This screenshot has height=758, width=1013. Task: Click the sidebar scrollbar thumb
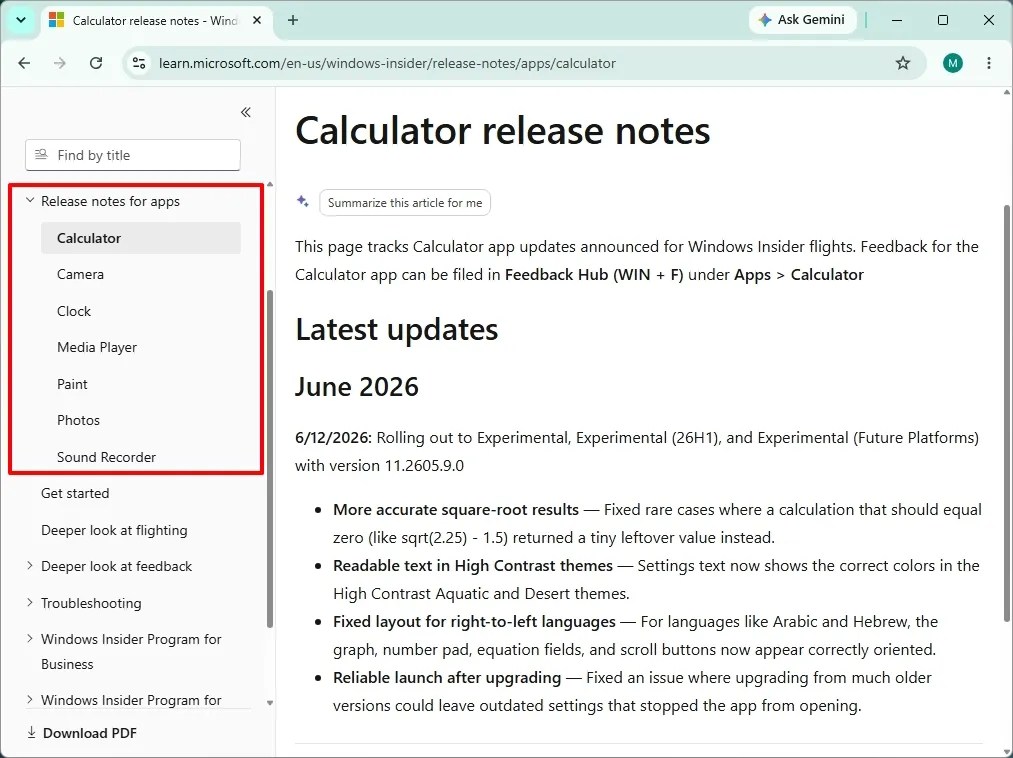(270, 459)
